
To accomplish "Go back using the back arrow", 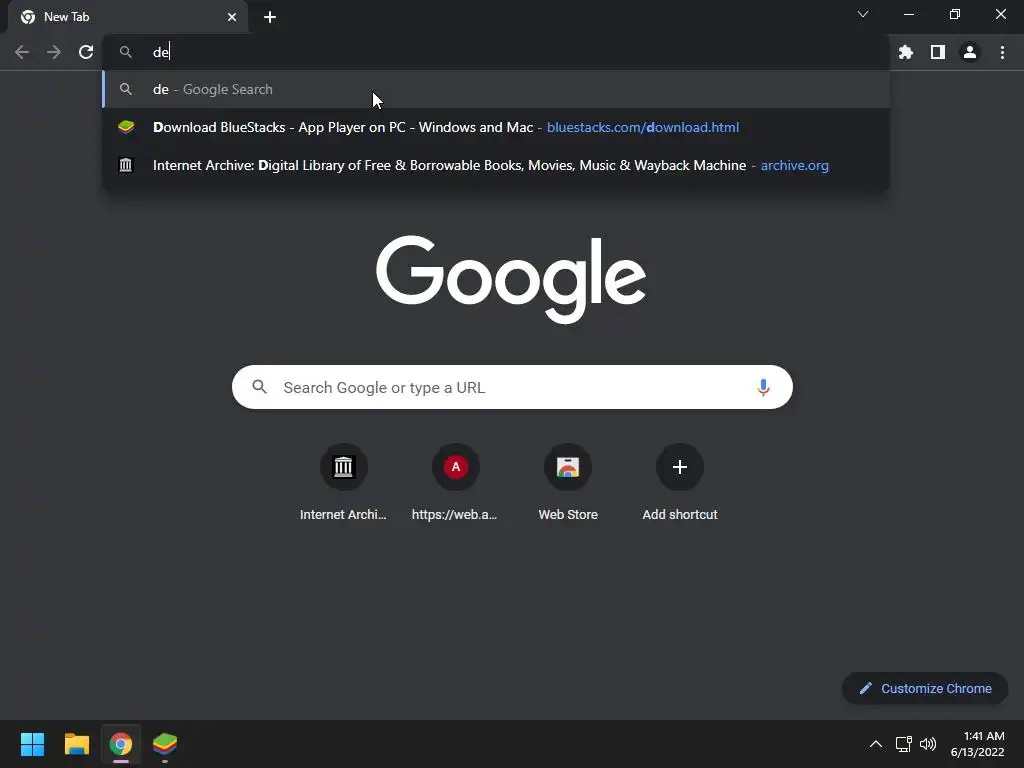I will coord(22,52).
